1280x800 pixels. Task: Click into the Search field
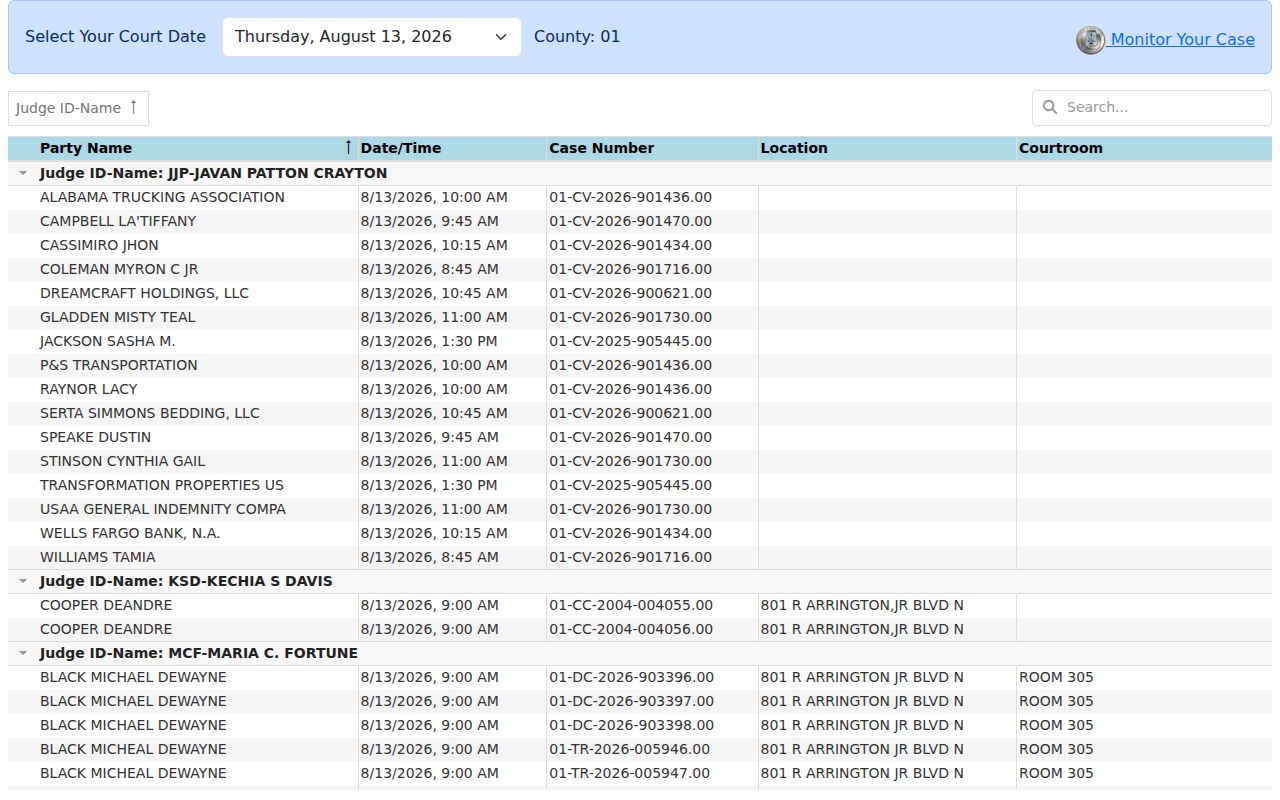(1152, 107)
